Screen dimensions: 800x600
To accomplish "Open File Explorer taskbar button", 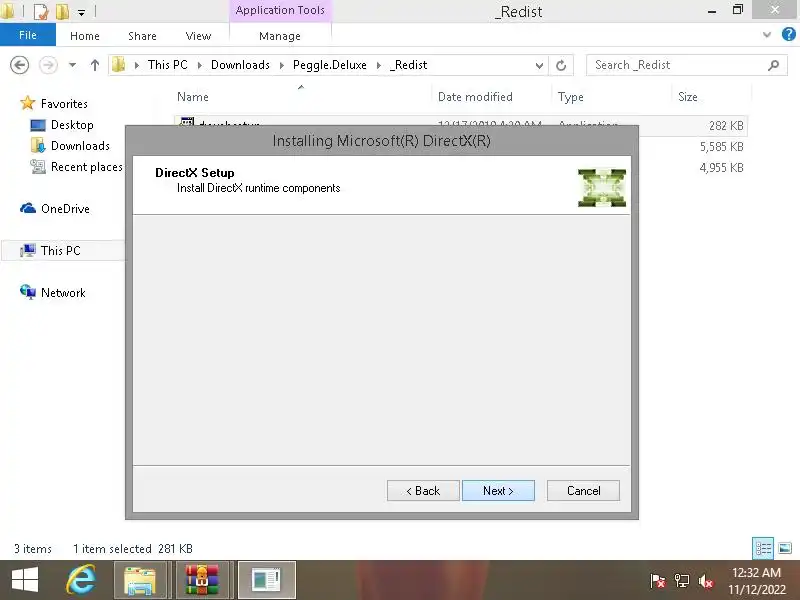I will pos(140,580).
